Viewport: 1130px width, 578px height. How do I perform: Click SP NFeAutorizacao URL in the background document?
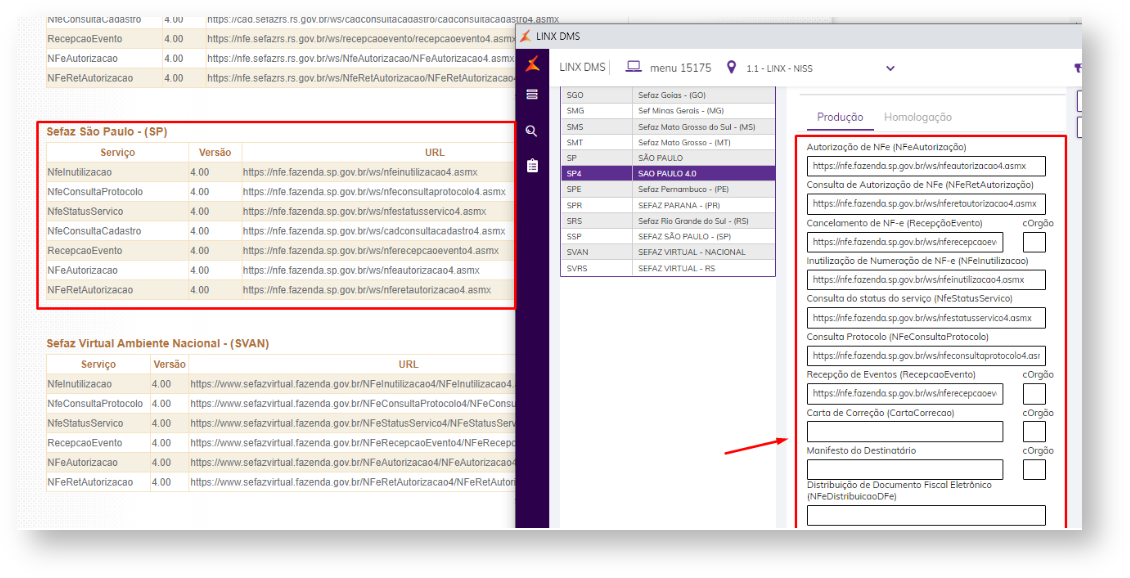[361, 270]
